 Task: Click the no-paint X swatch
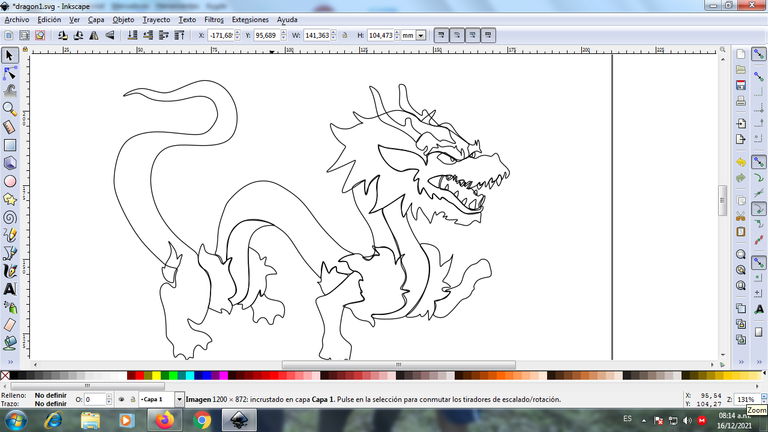click(x=5, y=376)
